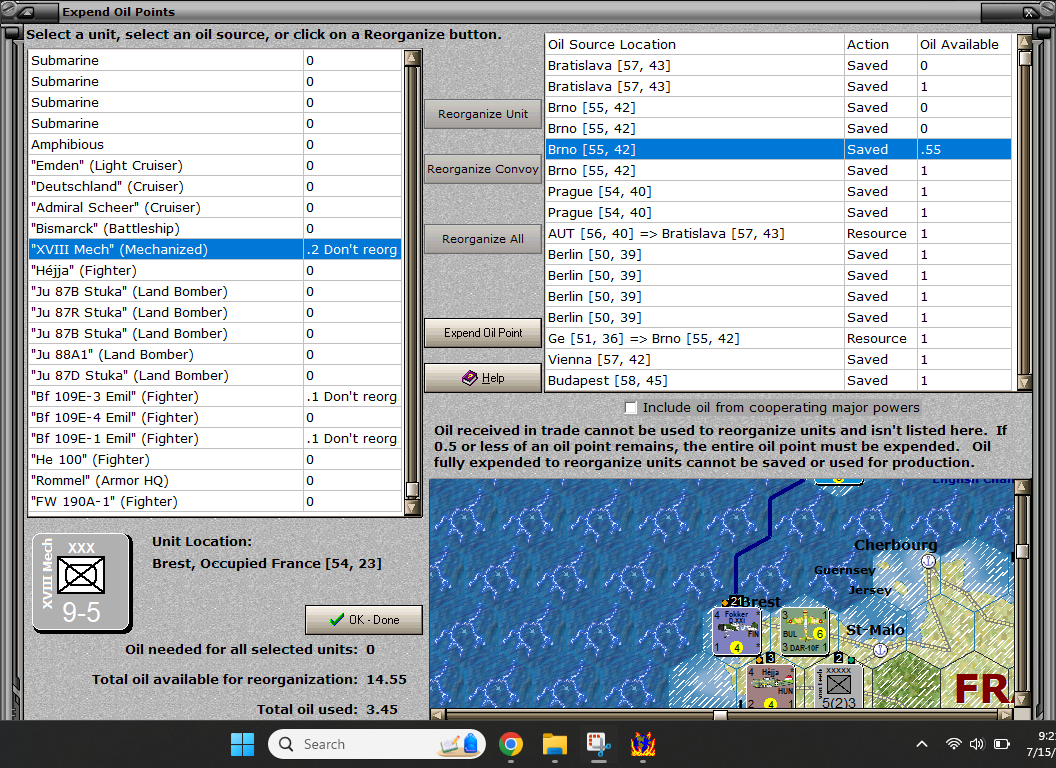
Task: Click unit list scrollbar down arrow
Action: tap(412, 507)
